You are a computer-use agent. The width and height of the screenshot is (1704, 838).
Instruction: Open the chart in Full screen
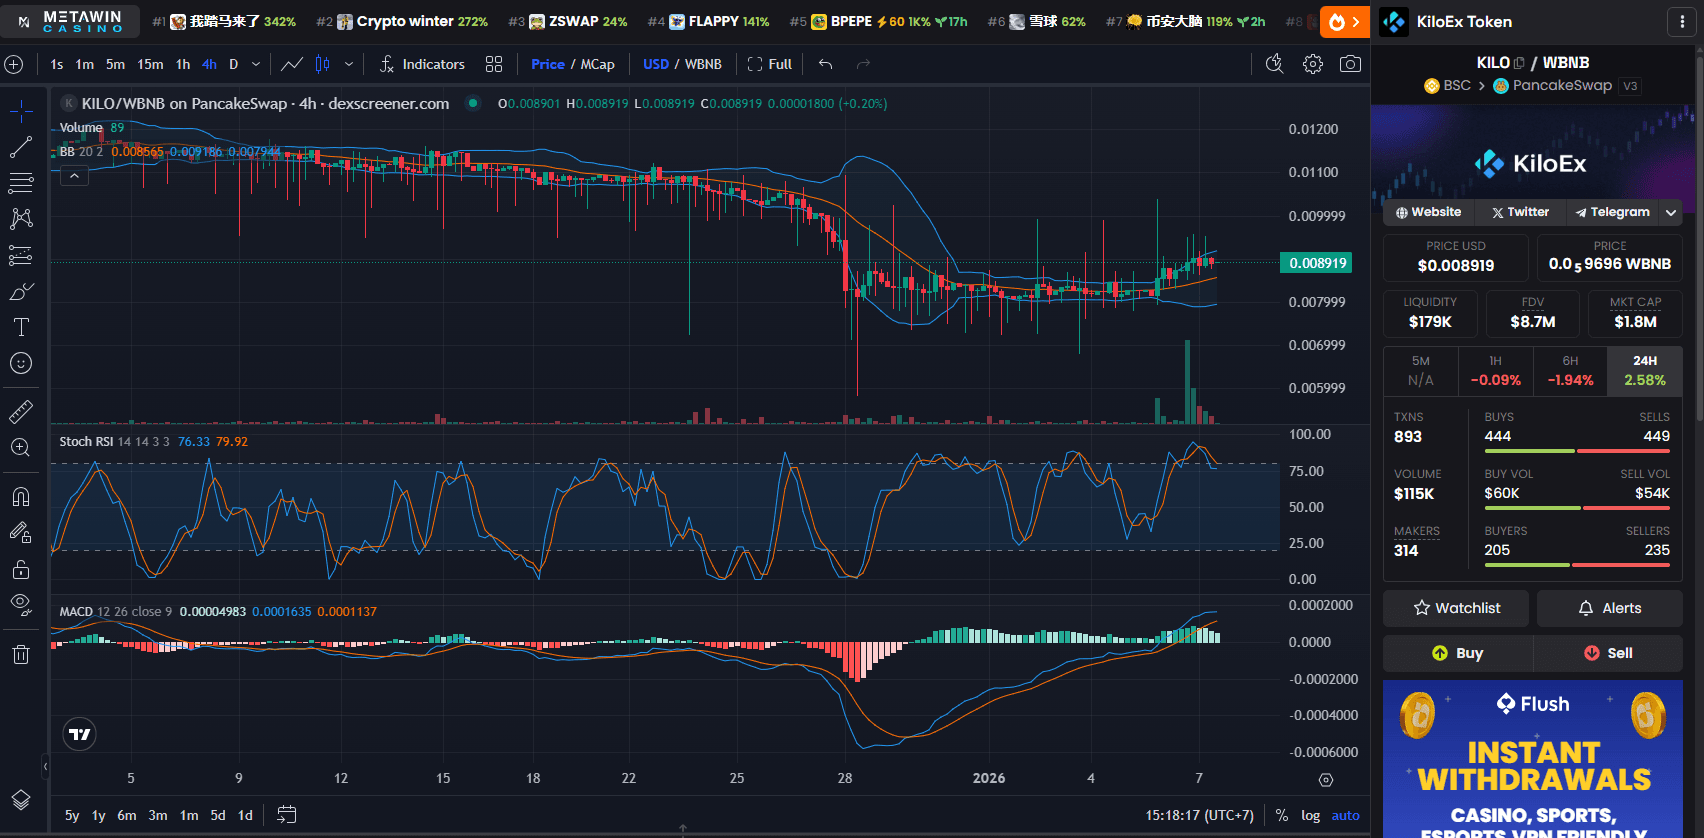pos(769,64)
